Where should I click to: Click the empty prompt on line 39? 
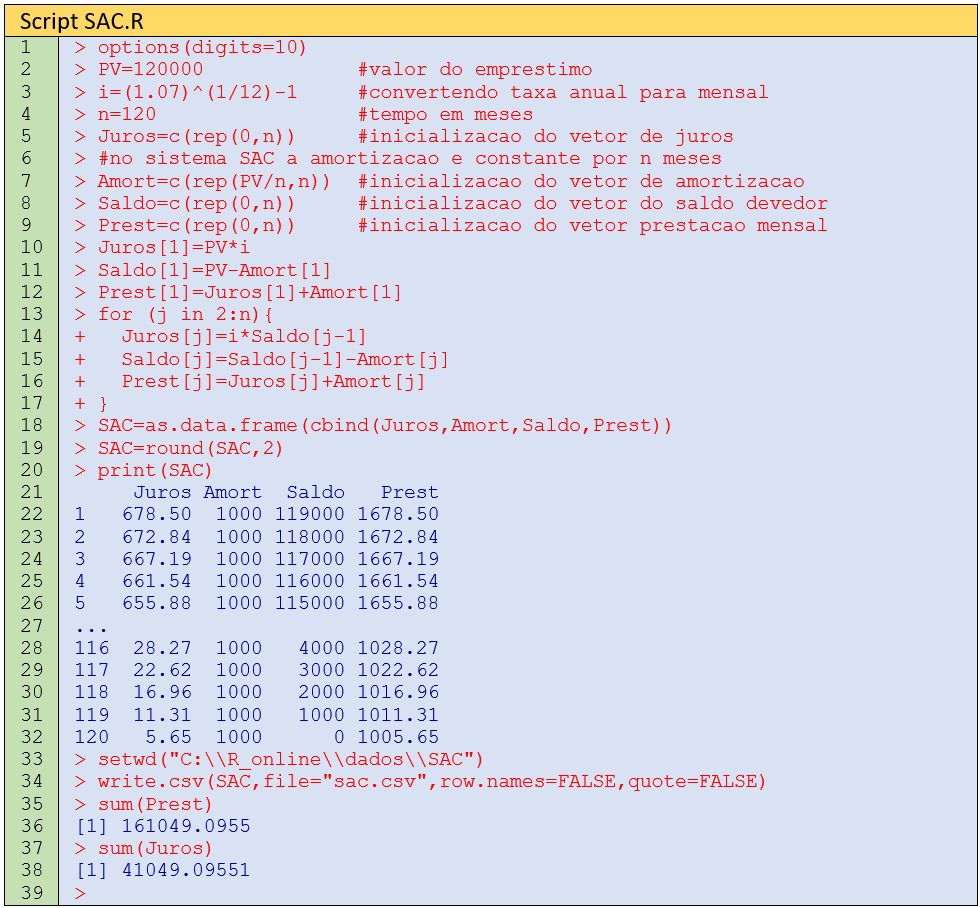point(80,893)
